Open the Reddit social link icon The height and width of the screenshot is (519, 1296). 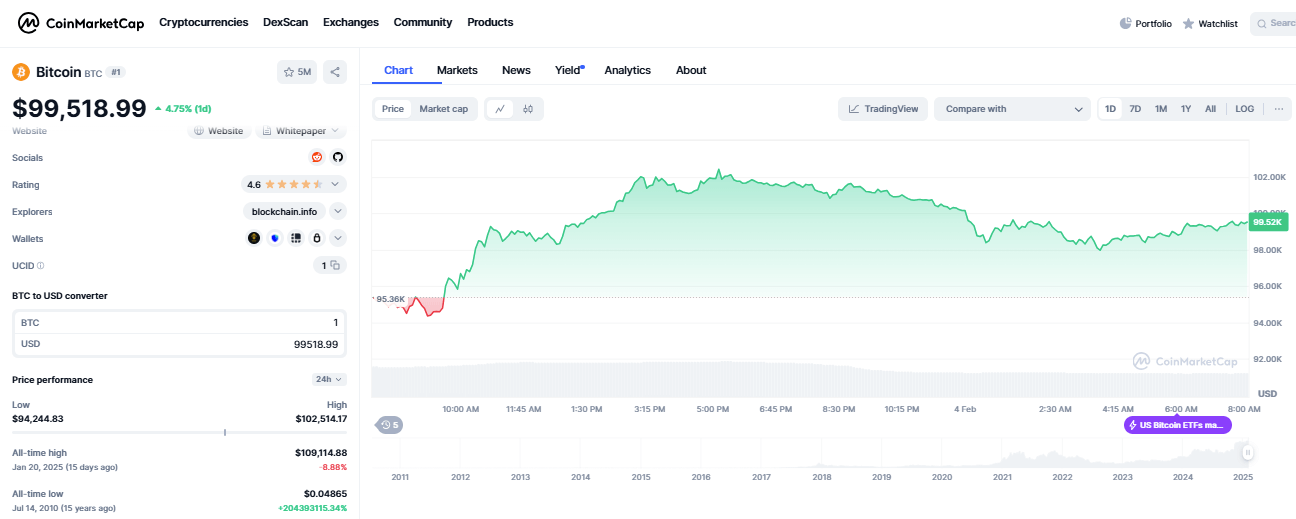317,157
